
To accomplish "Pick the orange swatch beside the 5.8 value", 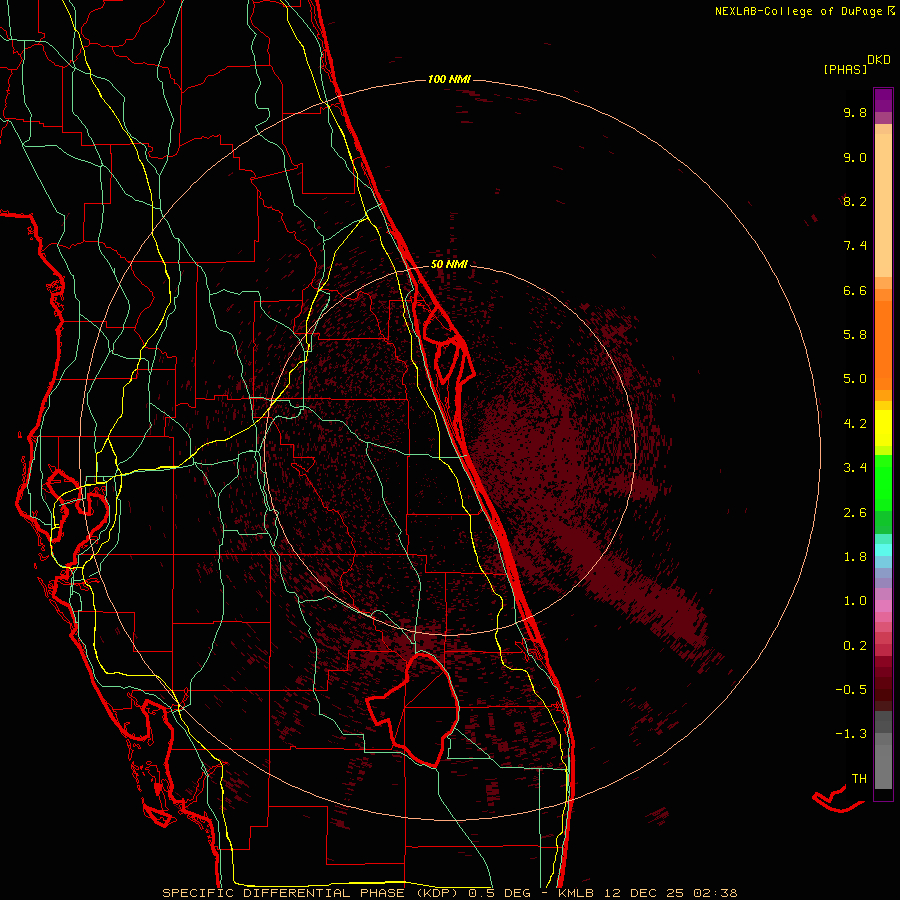I will click(883, 335).
